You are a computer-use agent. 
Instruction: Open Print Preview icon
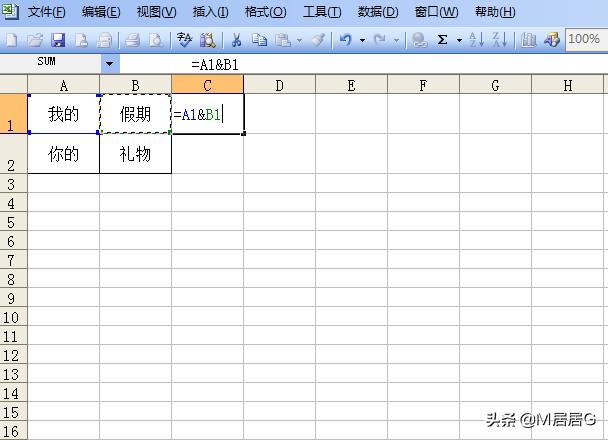click(x=156, y=40)
